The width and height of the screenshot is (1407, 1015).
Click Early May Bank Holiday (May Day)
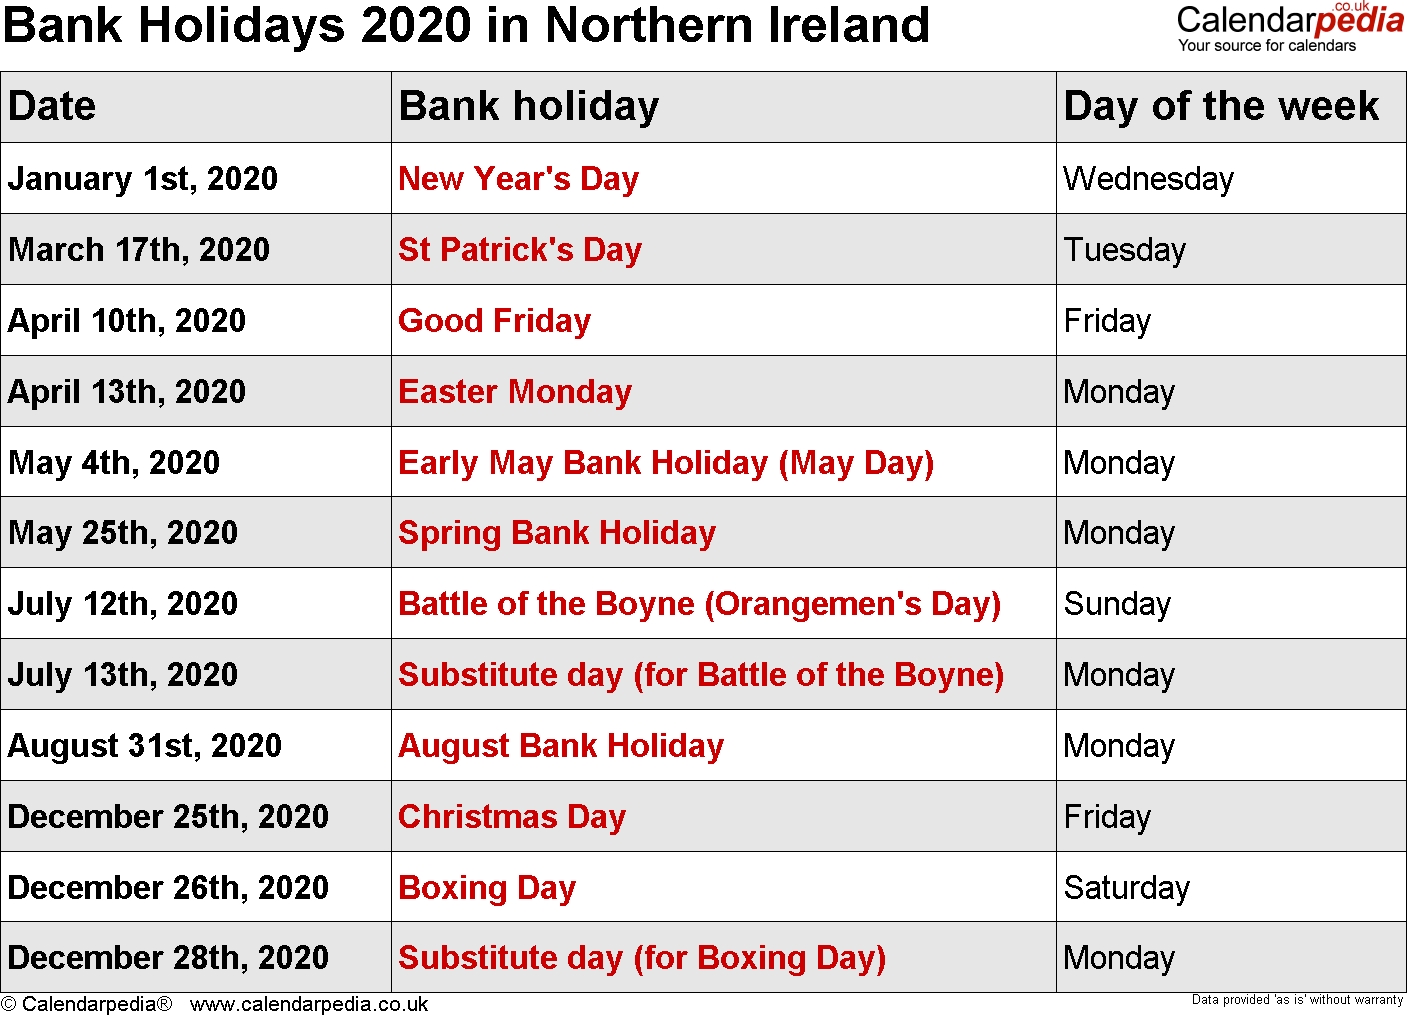(666, 463)
